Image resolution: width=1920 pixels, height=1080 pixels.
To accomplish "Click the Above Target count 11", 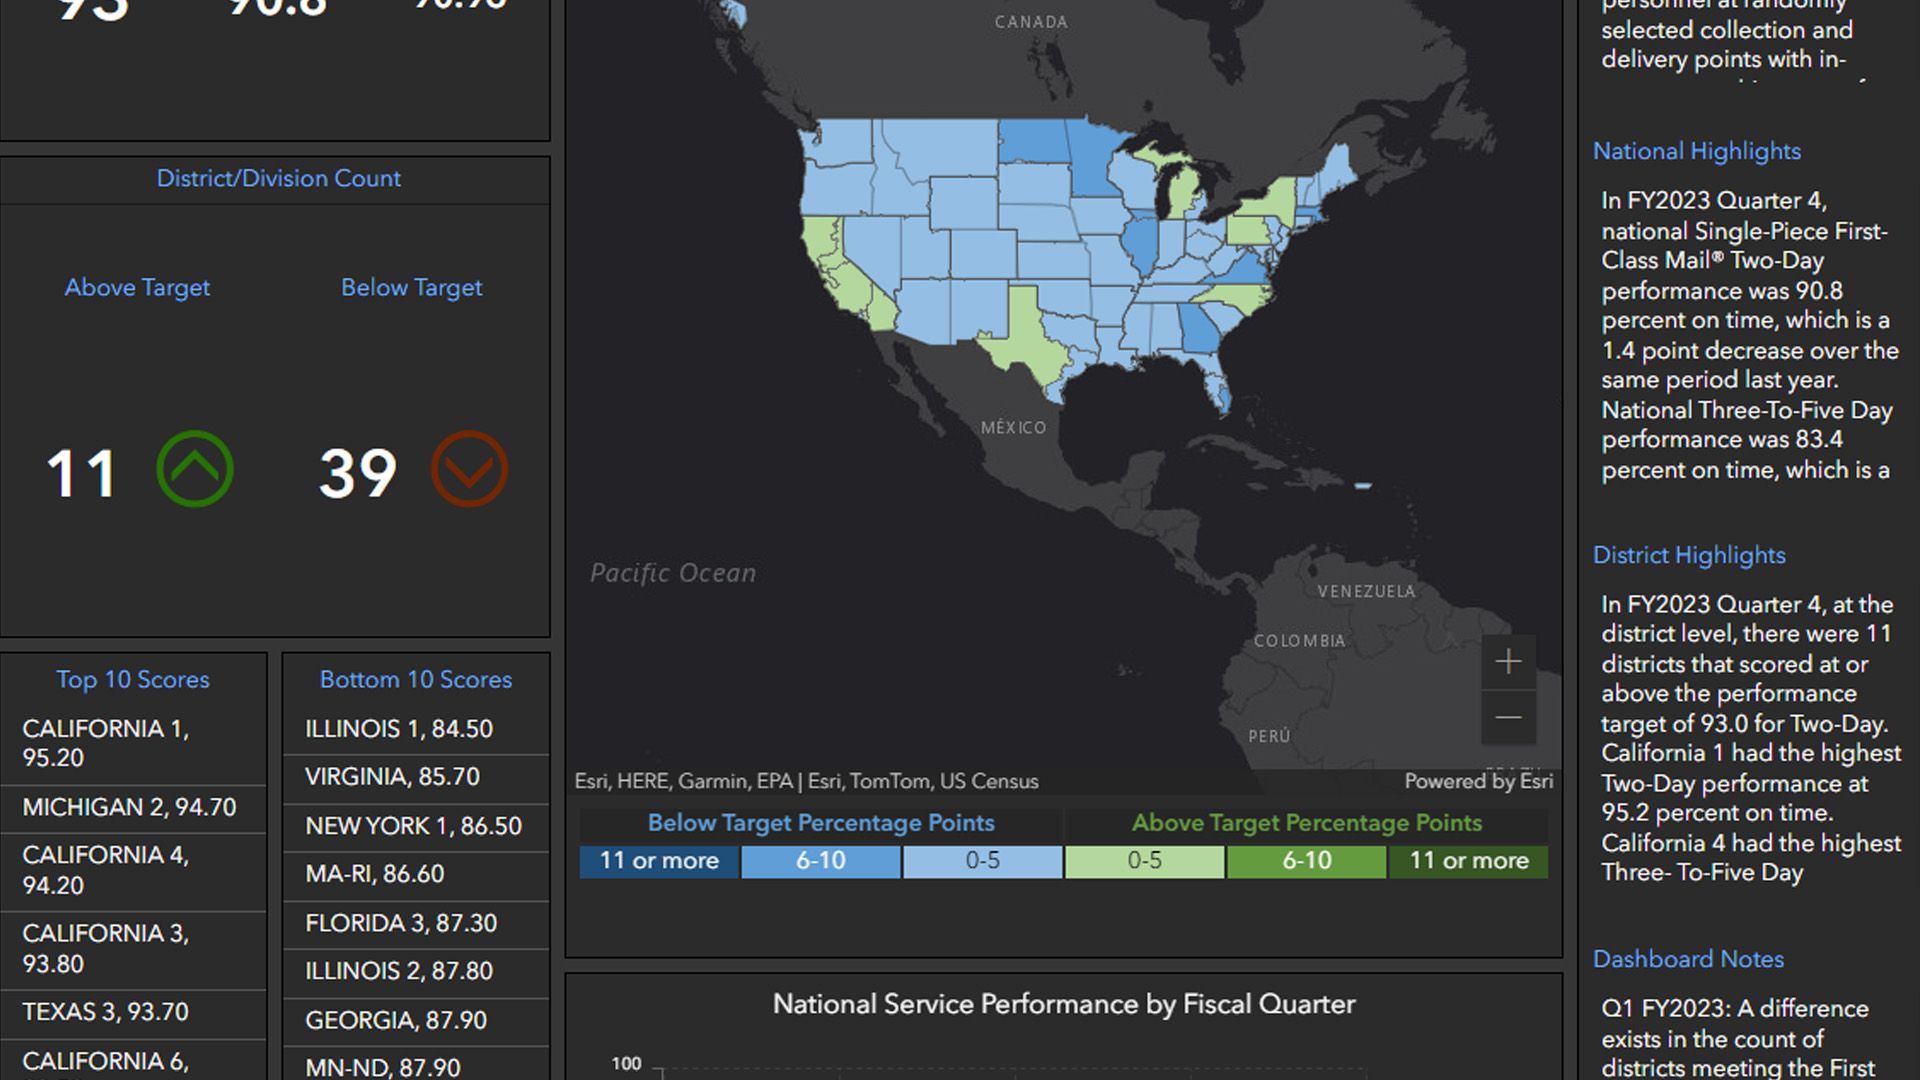I will pyautogui.click(x=81, y=473).
